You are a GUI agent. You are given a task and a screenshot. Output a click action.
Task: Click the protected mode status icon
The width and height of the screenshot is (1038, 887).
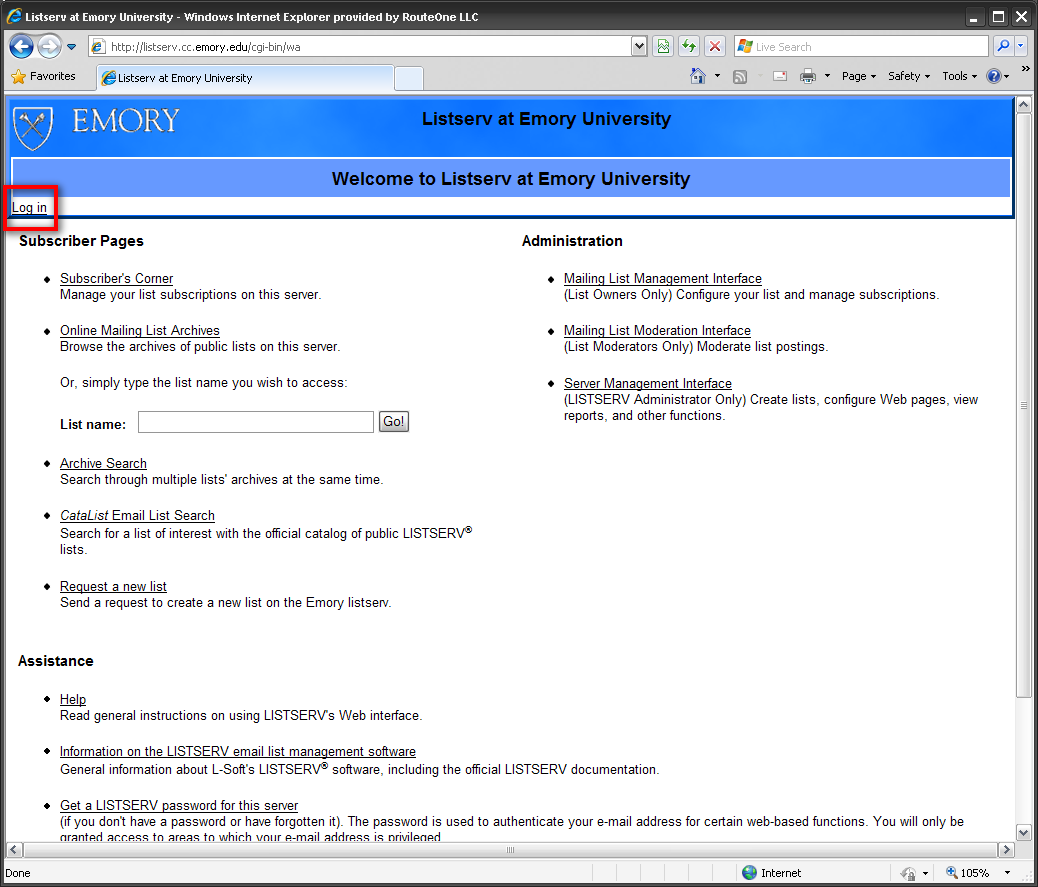pos(908,873)
